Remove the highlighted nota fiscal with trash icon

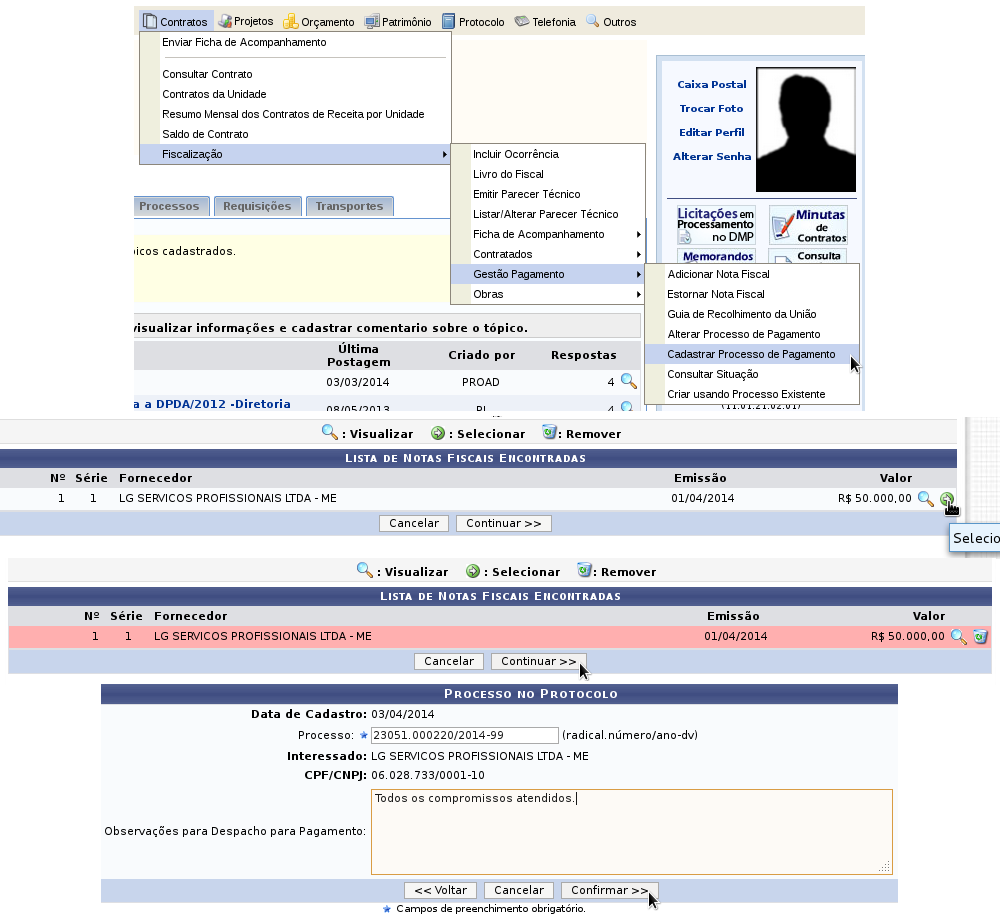pyautogui.click(x=980, y=636)
